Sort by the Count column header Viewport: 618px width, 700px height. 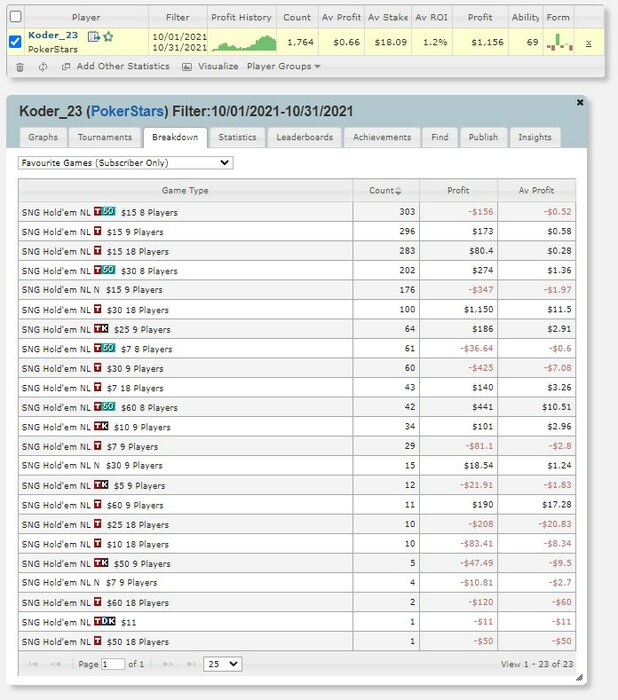386,191
